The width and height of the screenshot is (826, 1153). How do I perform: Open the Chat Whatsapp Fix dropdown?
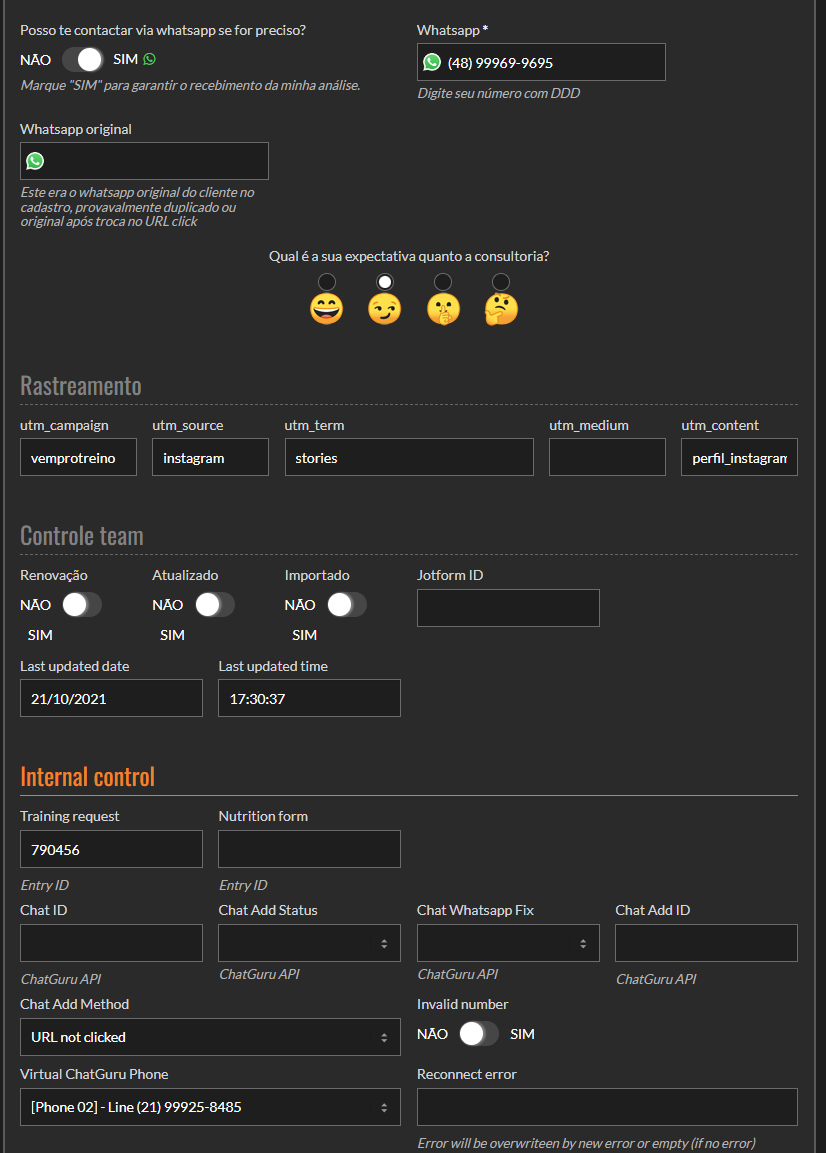[x=508, y=943]
